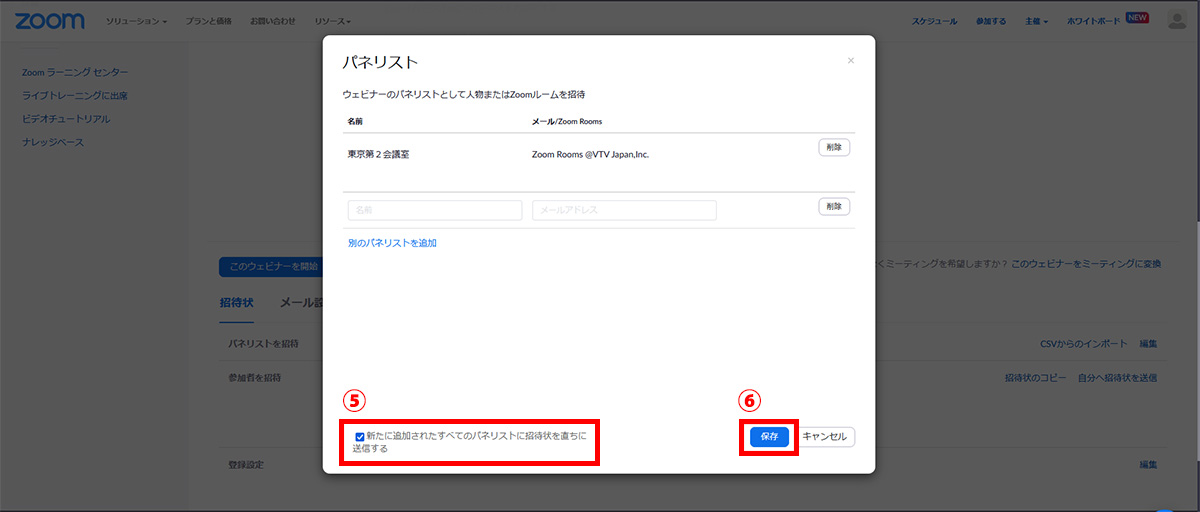Start webinar with このウェビナーを開始
The image size is (1200, 512).
pos(273,267)
